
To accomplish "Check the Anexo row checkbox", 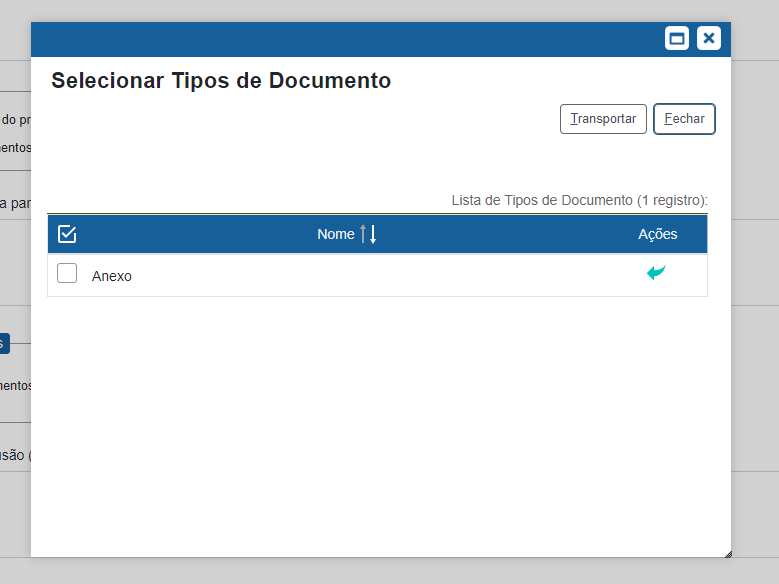I will pos(67,273).
